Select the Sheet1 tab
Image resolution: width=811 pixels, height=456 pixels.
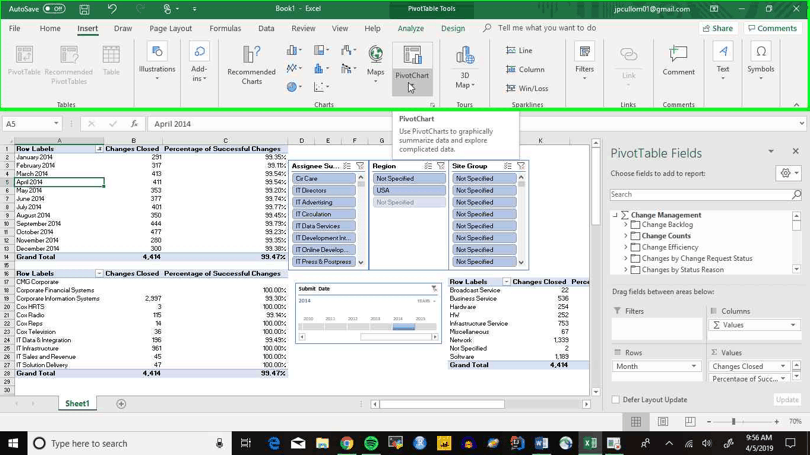77,404
